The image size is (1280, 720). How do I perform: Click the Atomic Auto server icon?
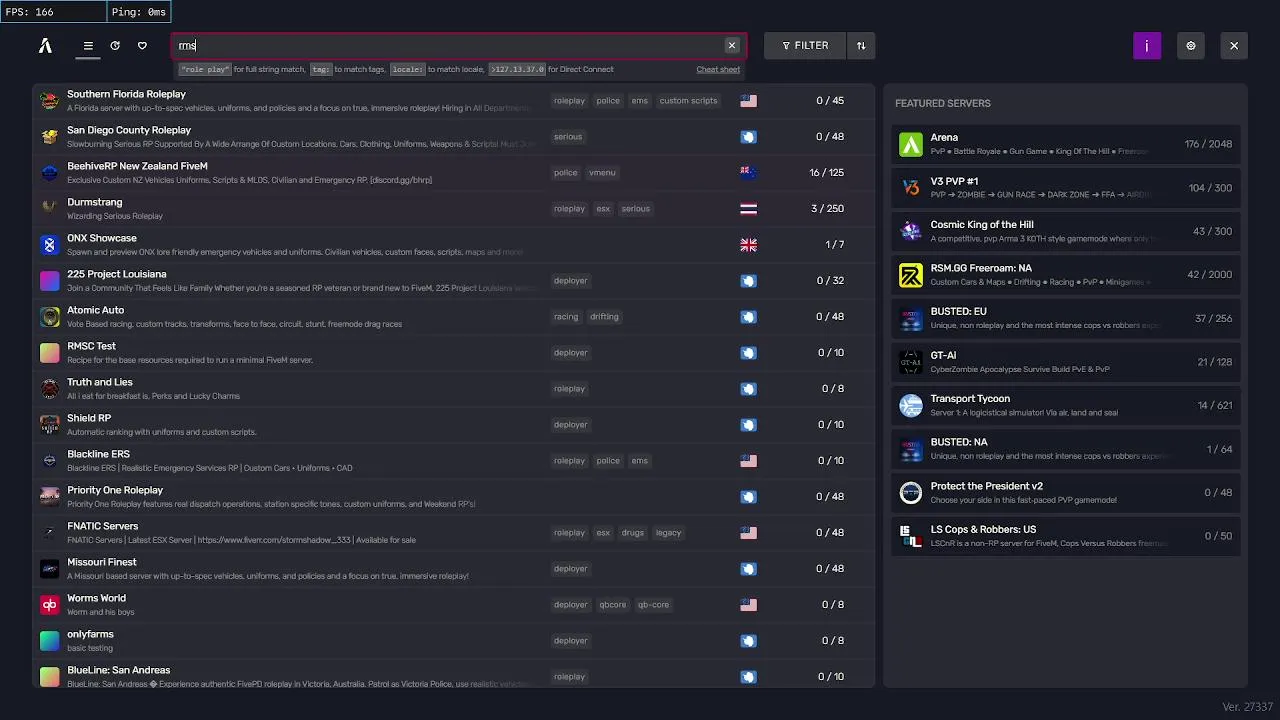point(50,317)
